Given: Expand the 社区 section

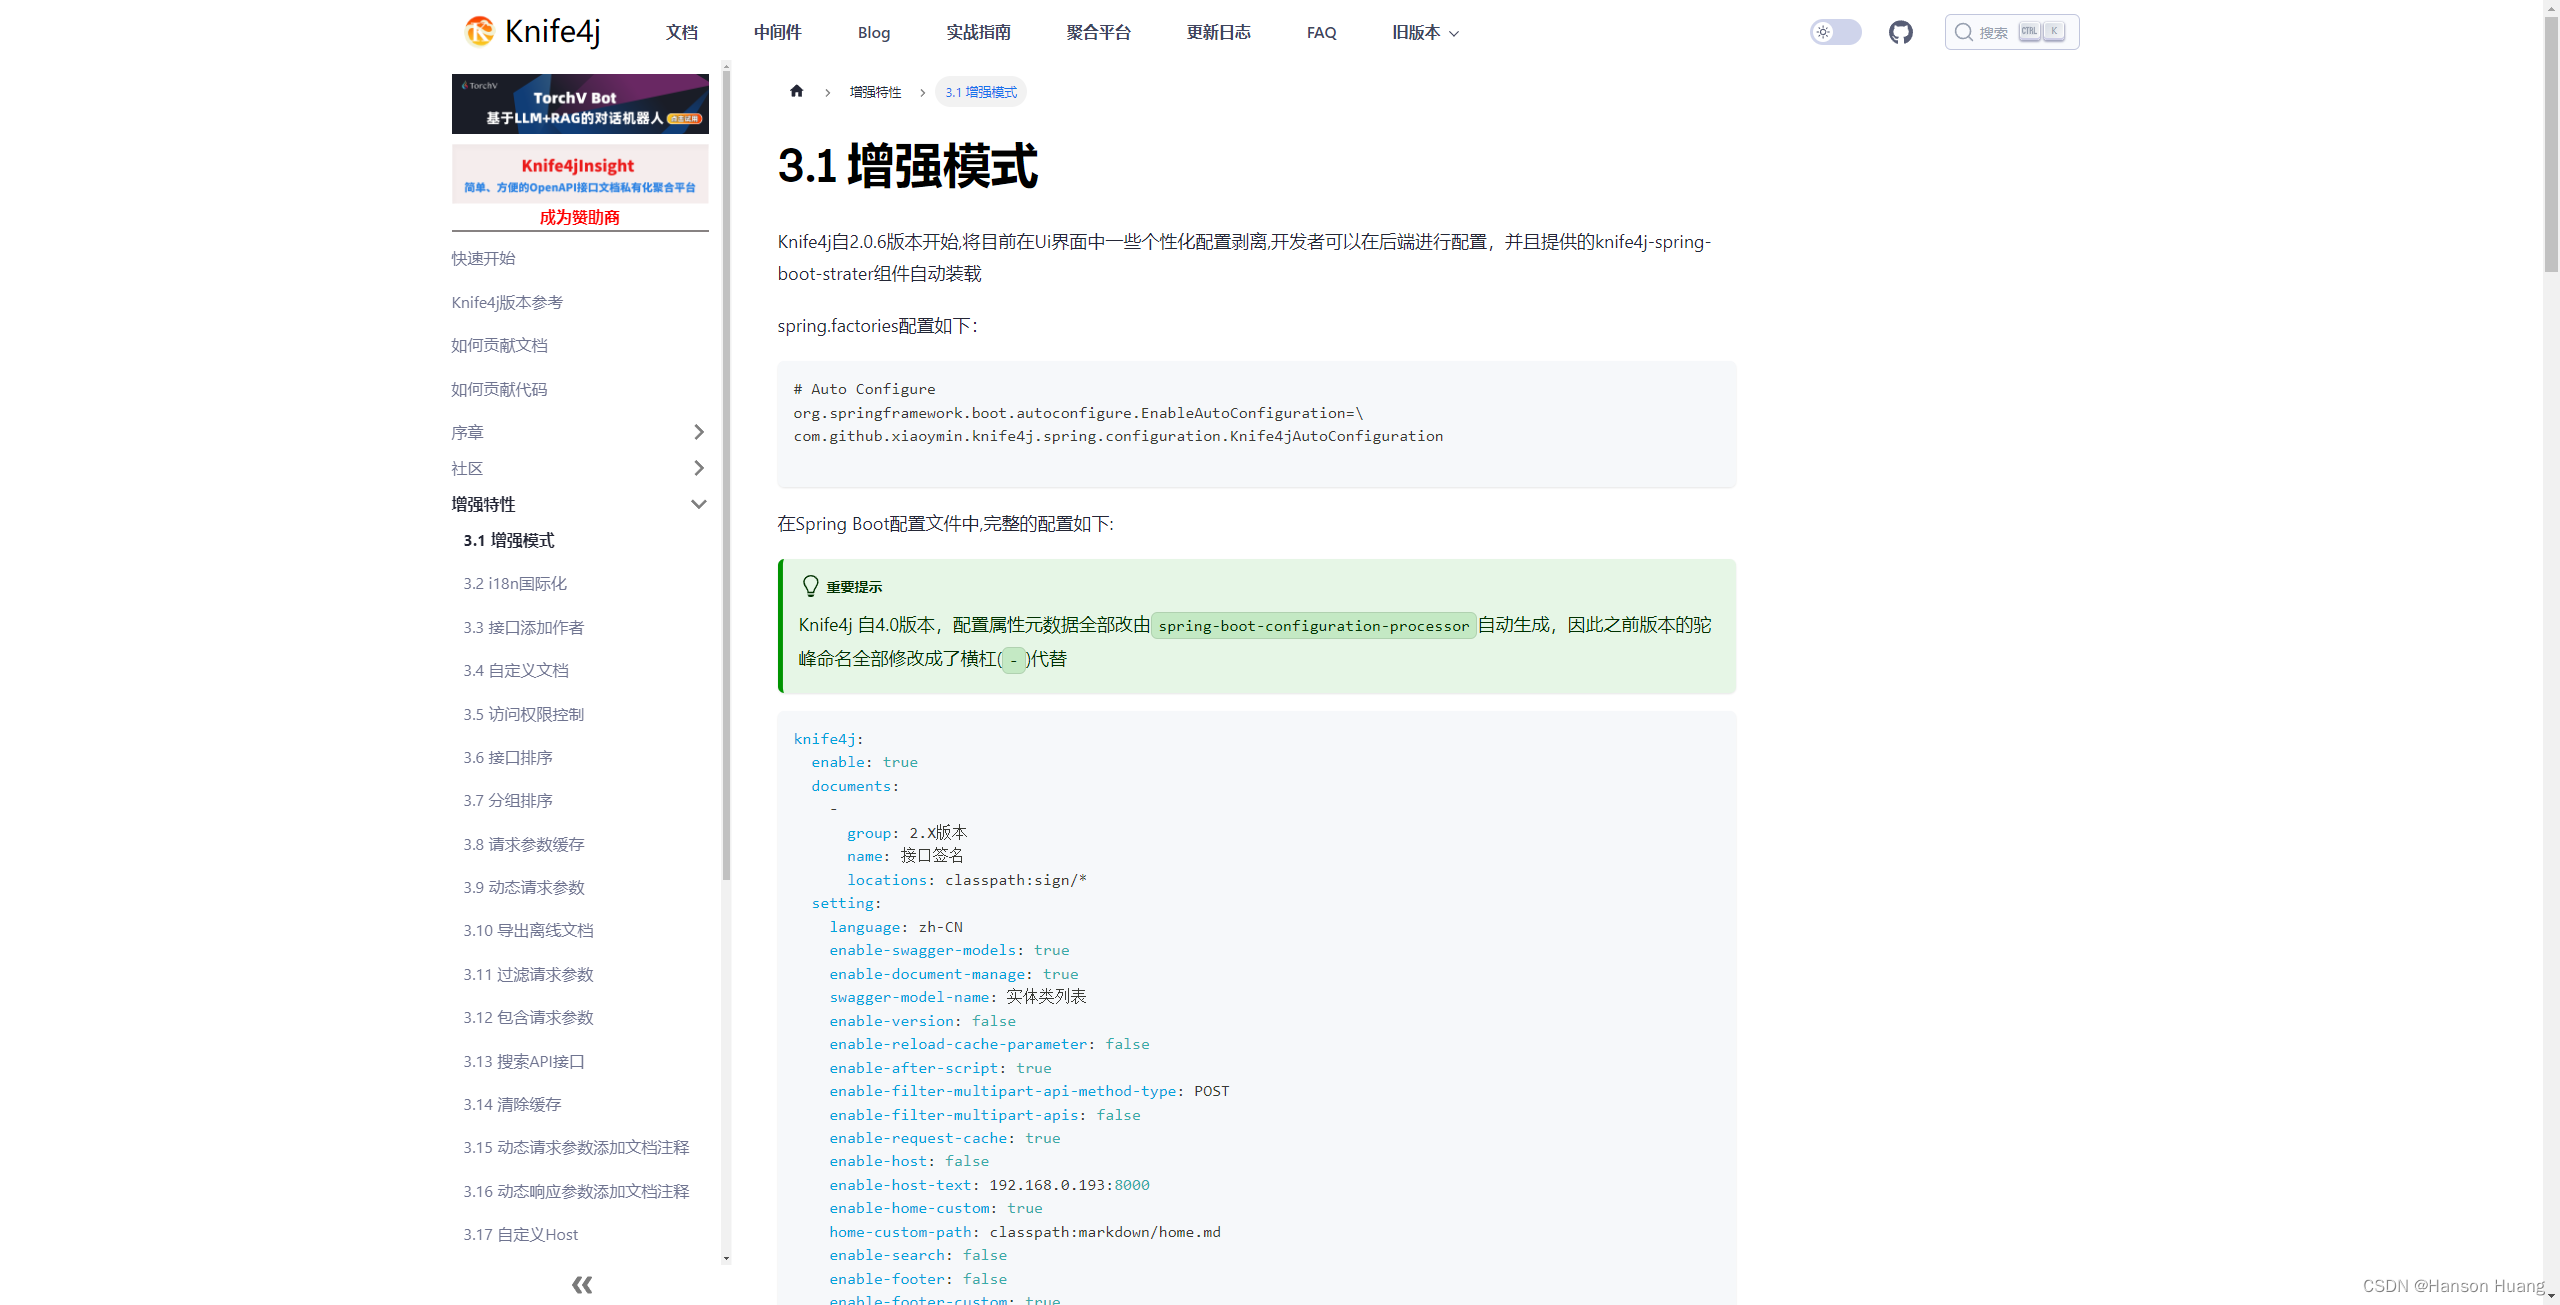Looking at the screenshot, I should click(x=699, y=467).
